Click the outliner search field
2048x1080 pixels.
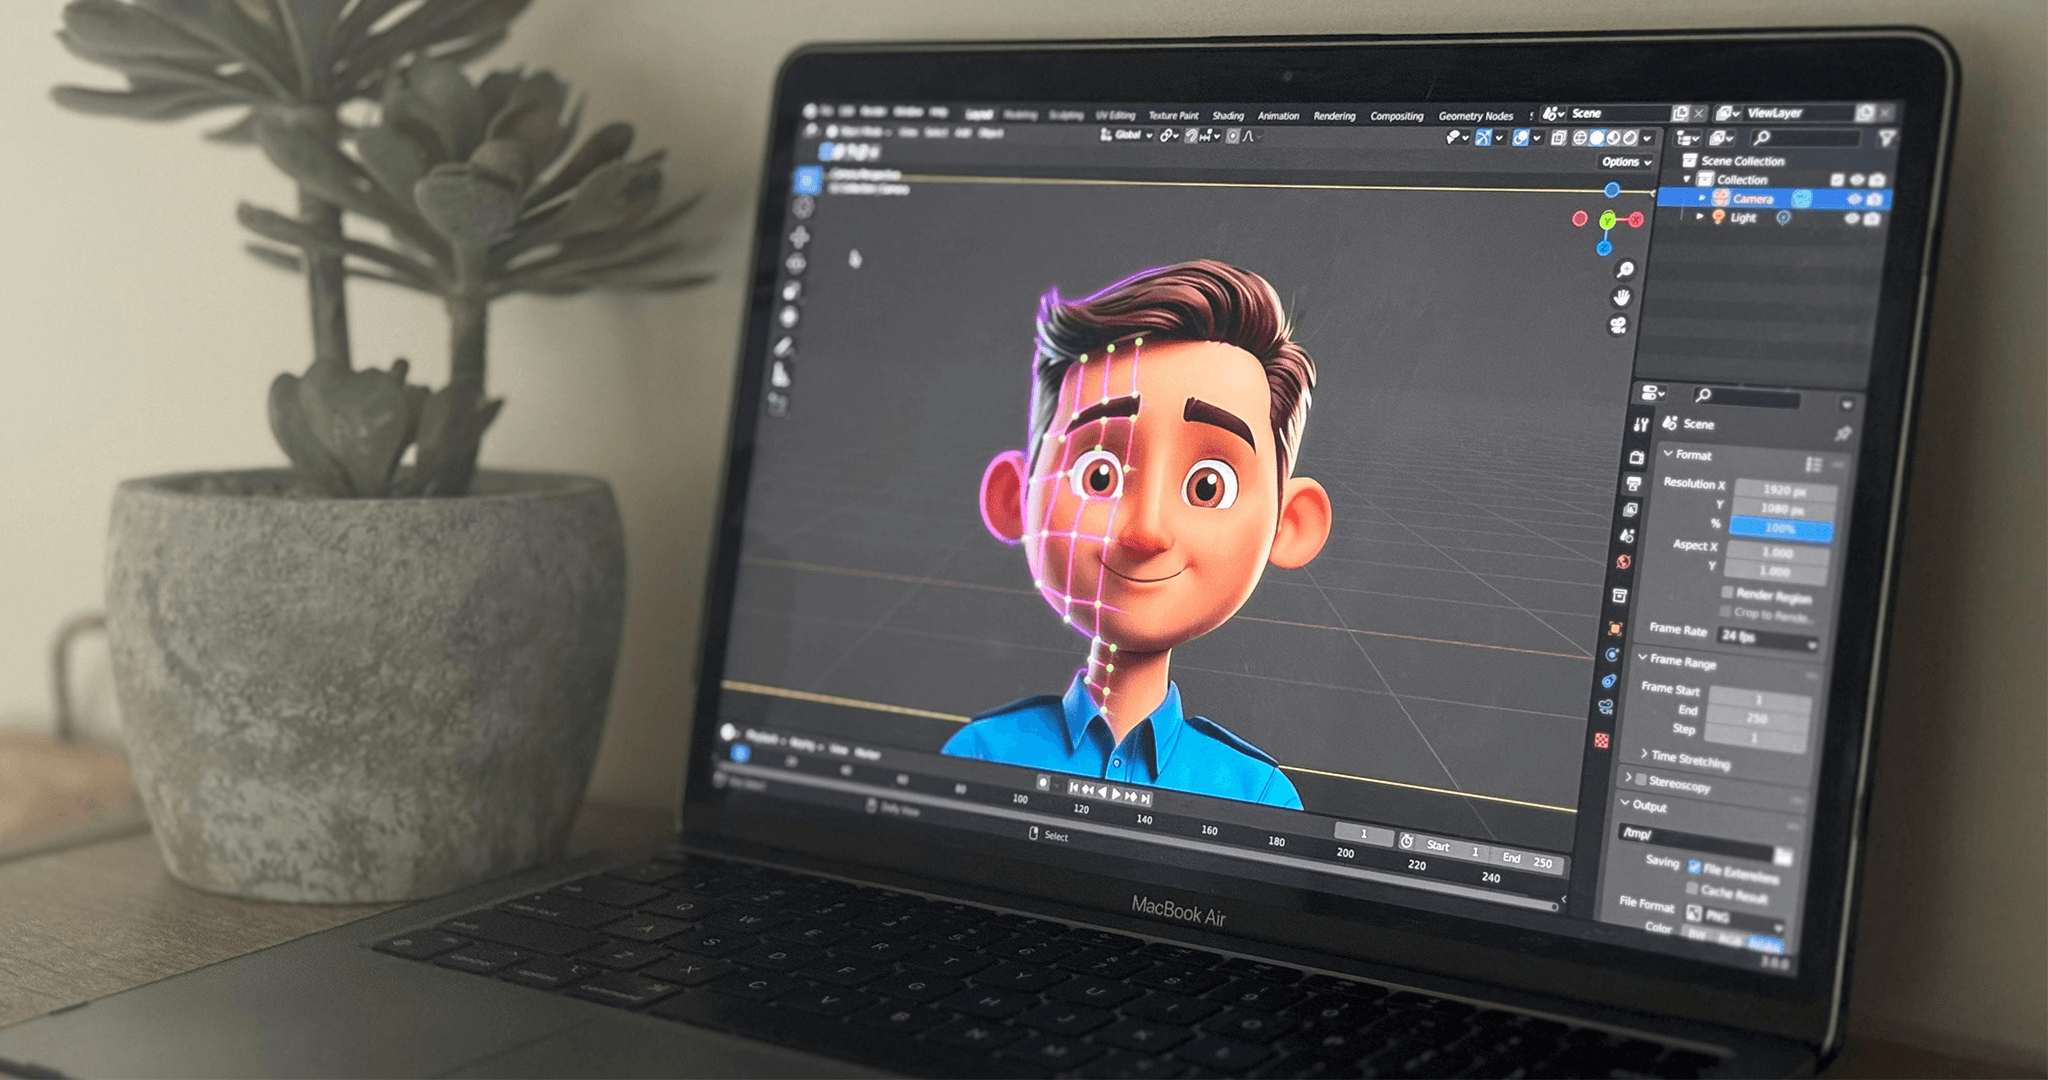tap(1806, 138)
